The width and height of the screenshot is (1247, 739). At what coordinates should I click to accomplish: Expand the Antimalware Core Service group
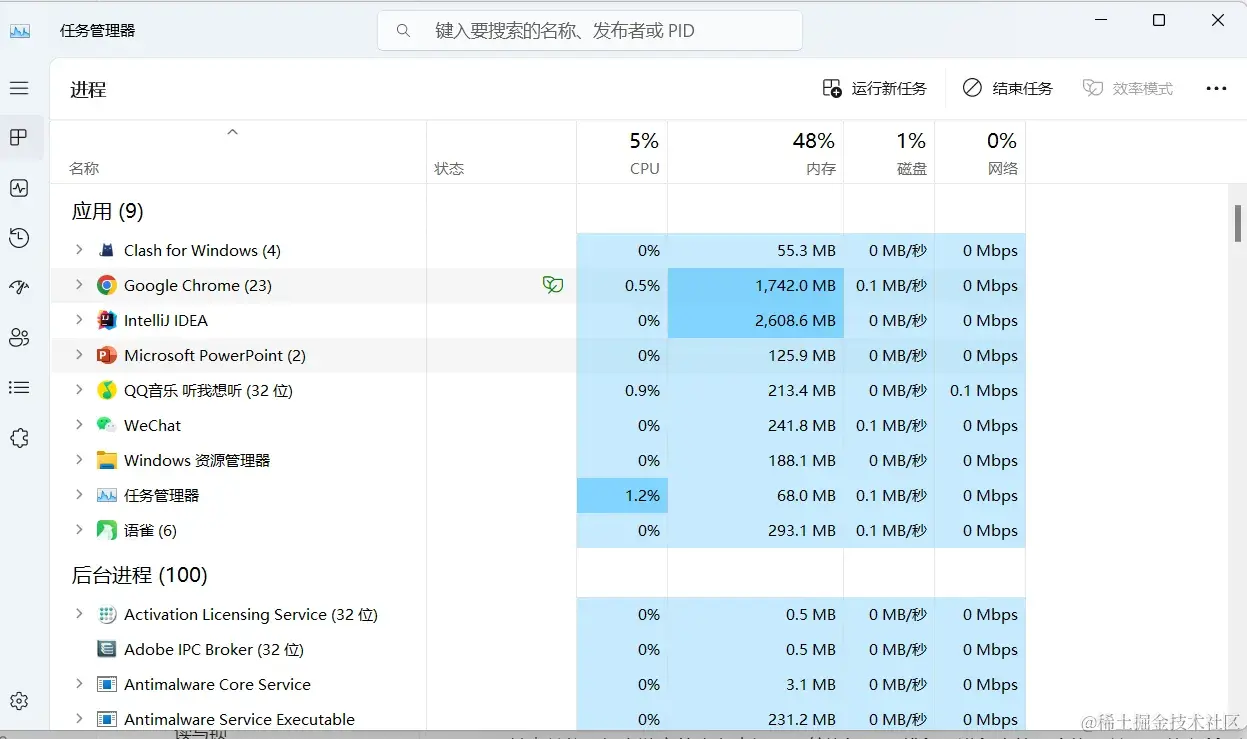pos(79,684)
